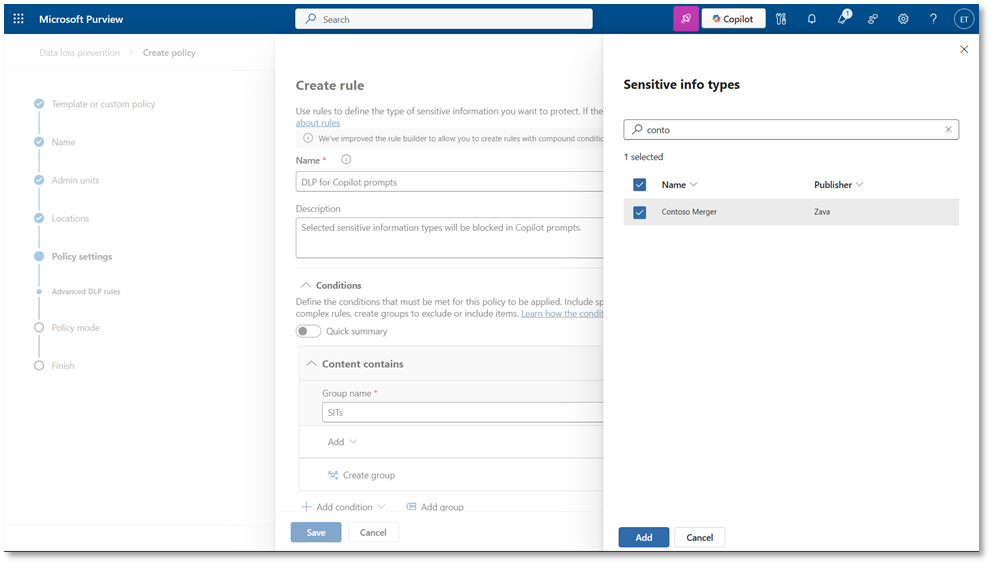
Task: Open the app launcher waffle icon
Action: [18, 19]
